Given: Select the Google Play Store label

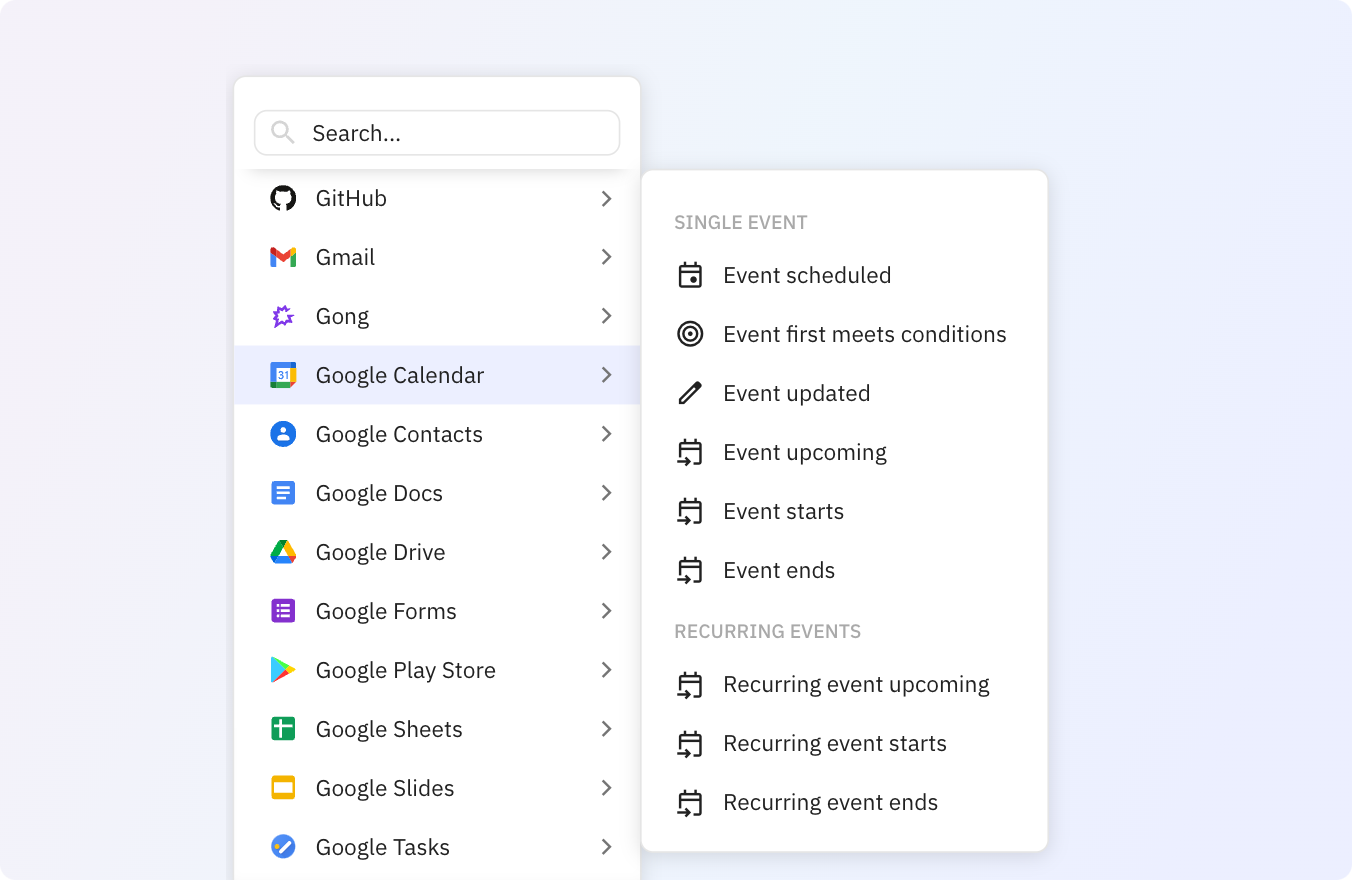Looking at the screenshot, I should point(406,670).
